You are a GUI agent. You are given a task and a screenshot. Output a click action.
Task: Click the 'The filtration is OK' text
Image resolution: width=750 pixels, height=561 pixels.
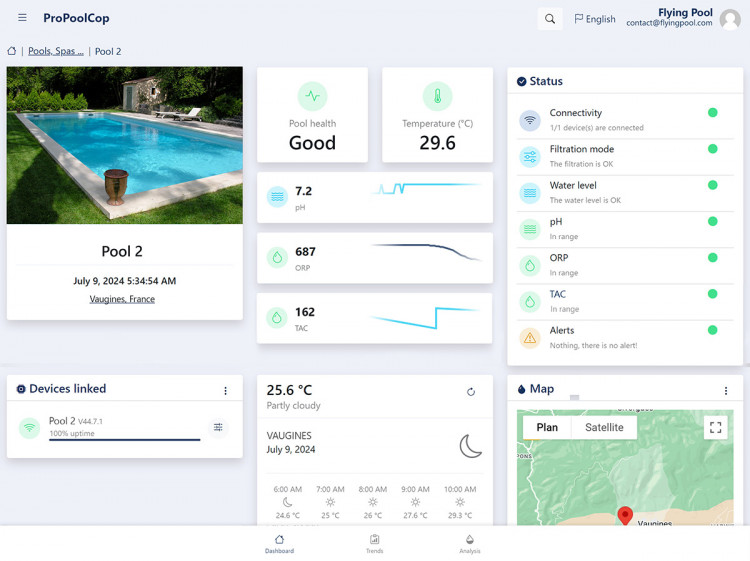[581, 164]
